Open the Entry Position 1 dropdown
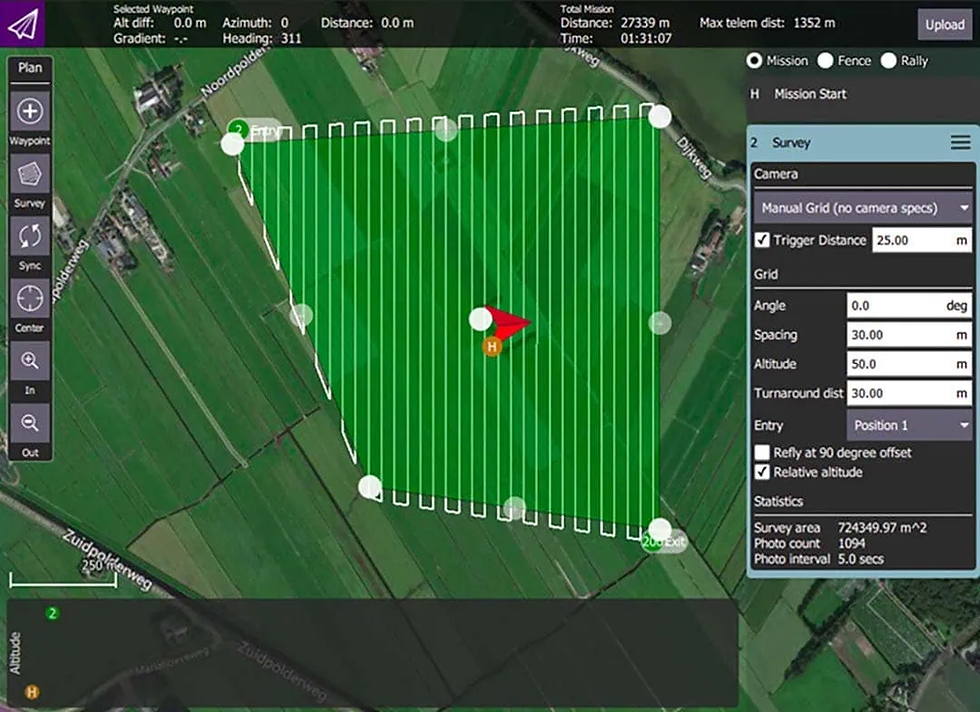This screenshot has width=980, height=712. pos(909,425)
